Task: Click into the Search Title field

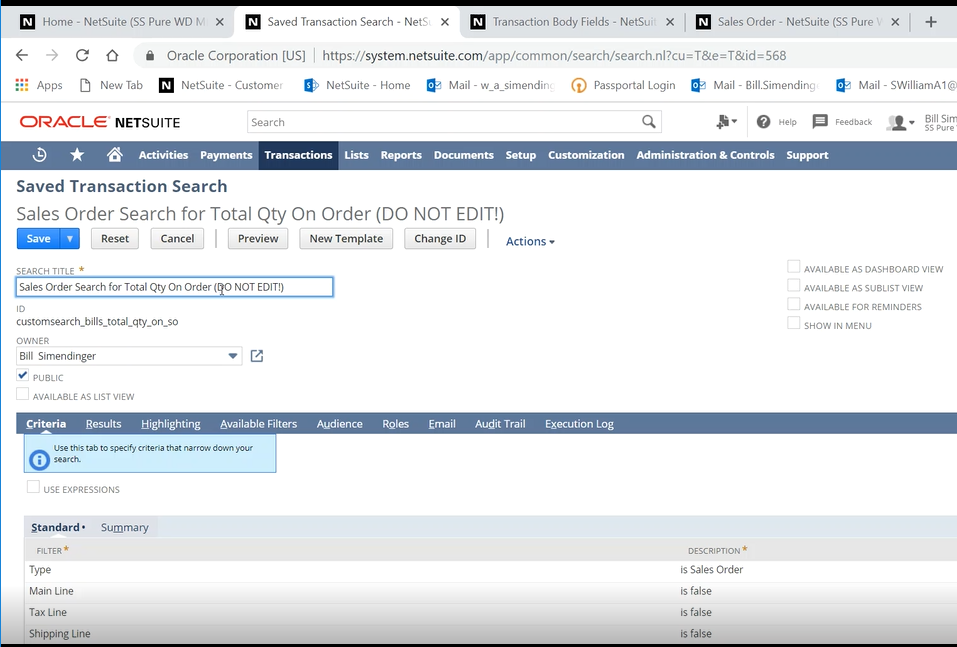Action: 174,287
